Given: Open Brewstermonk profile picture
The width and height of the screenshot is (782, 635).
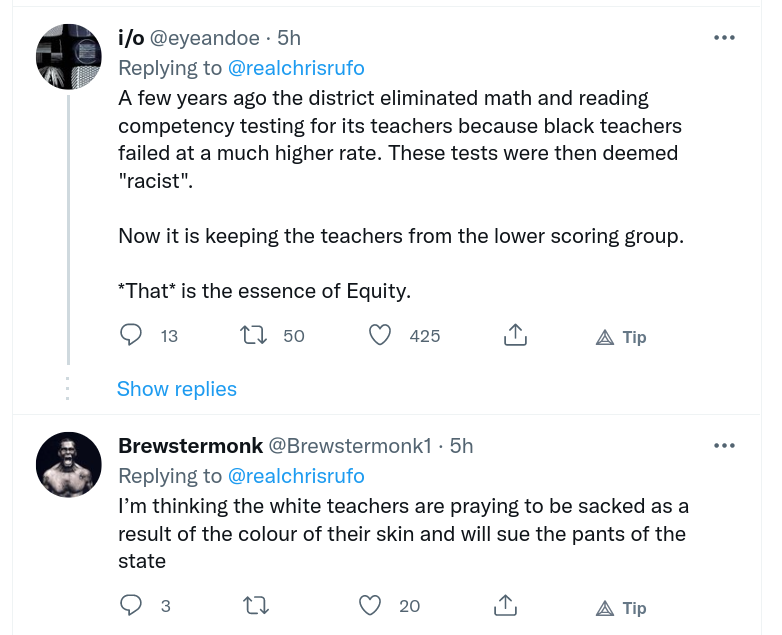Looking at the screenshot, I should (x=69, y=464).
